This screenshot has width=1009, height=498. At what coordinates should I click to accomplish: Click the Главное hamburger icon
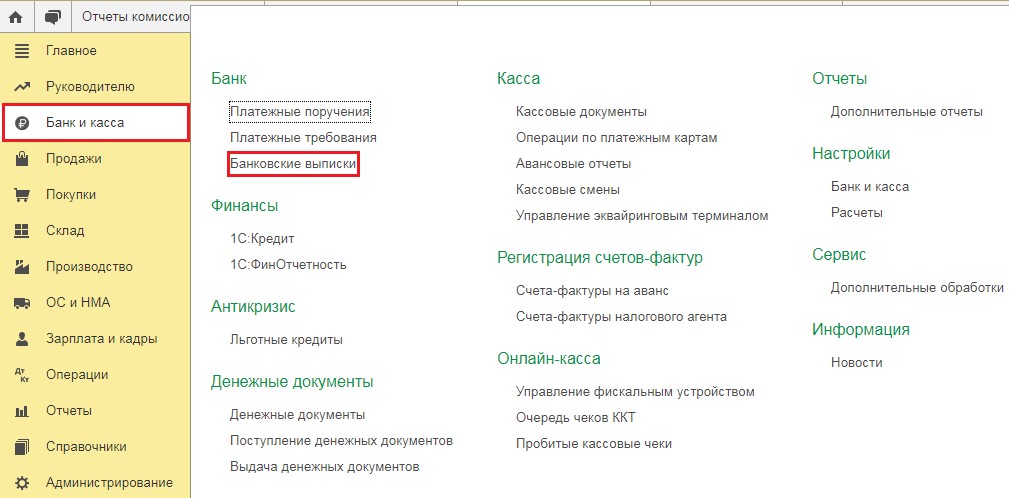pos(22,51)
